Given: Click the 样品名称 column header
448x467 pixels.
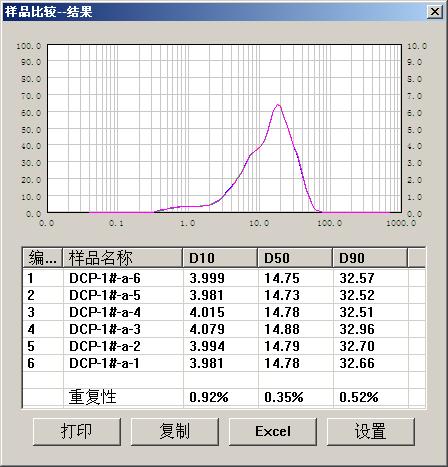Looking at the screenshot, I should pyautogui.click(x=123, y=258).
